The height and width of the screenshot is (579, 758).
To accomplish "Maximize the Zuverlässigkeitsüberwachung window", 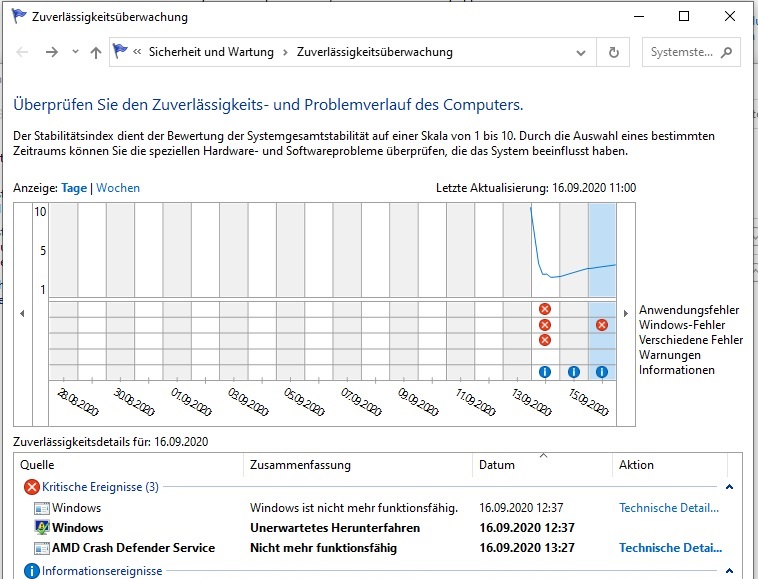I will (x=684, y=16).
